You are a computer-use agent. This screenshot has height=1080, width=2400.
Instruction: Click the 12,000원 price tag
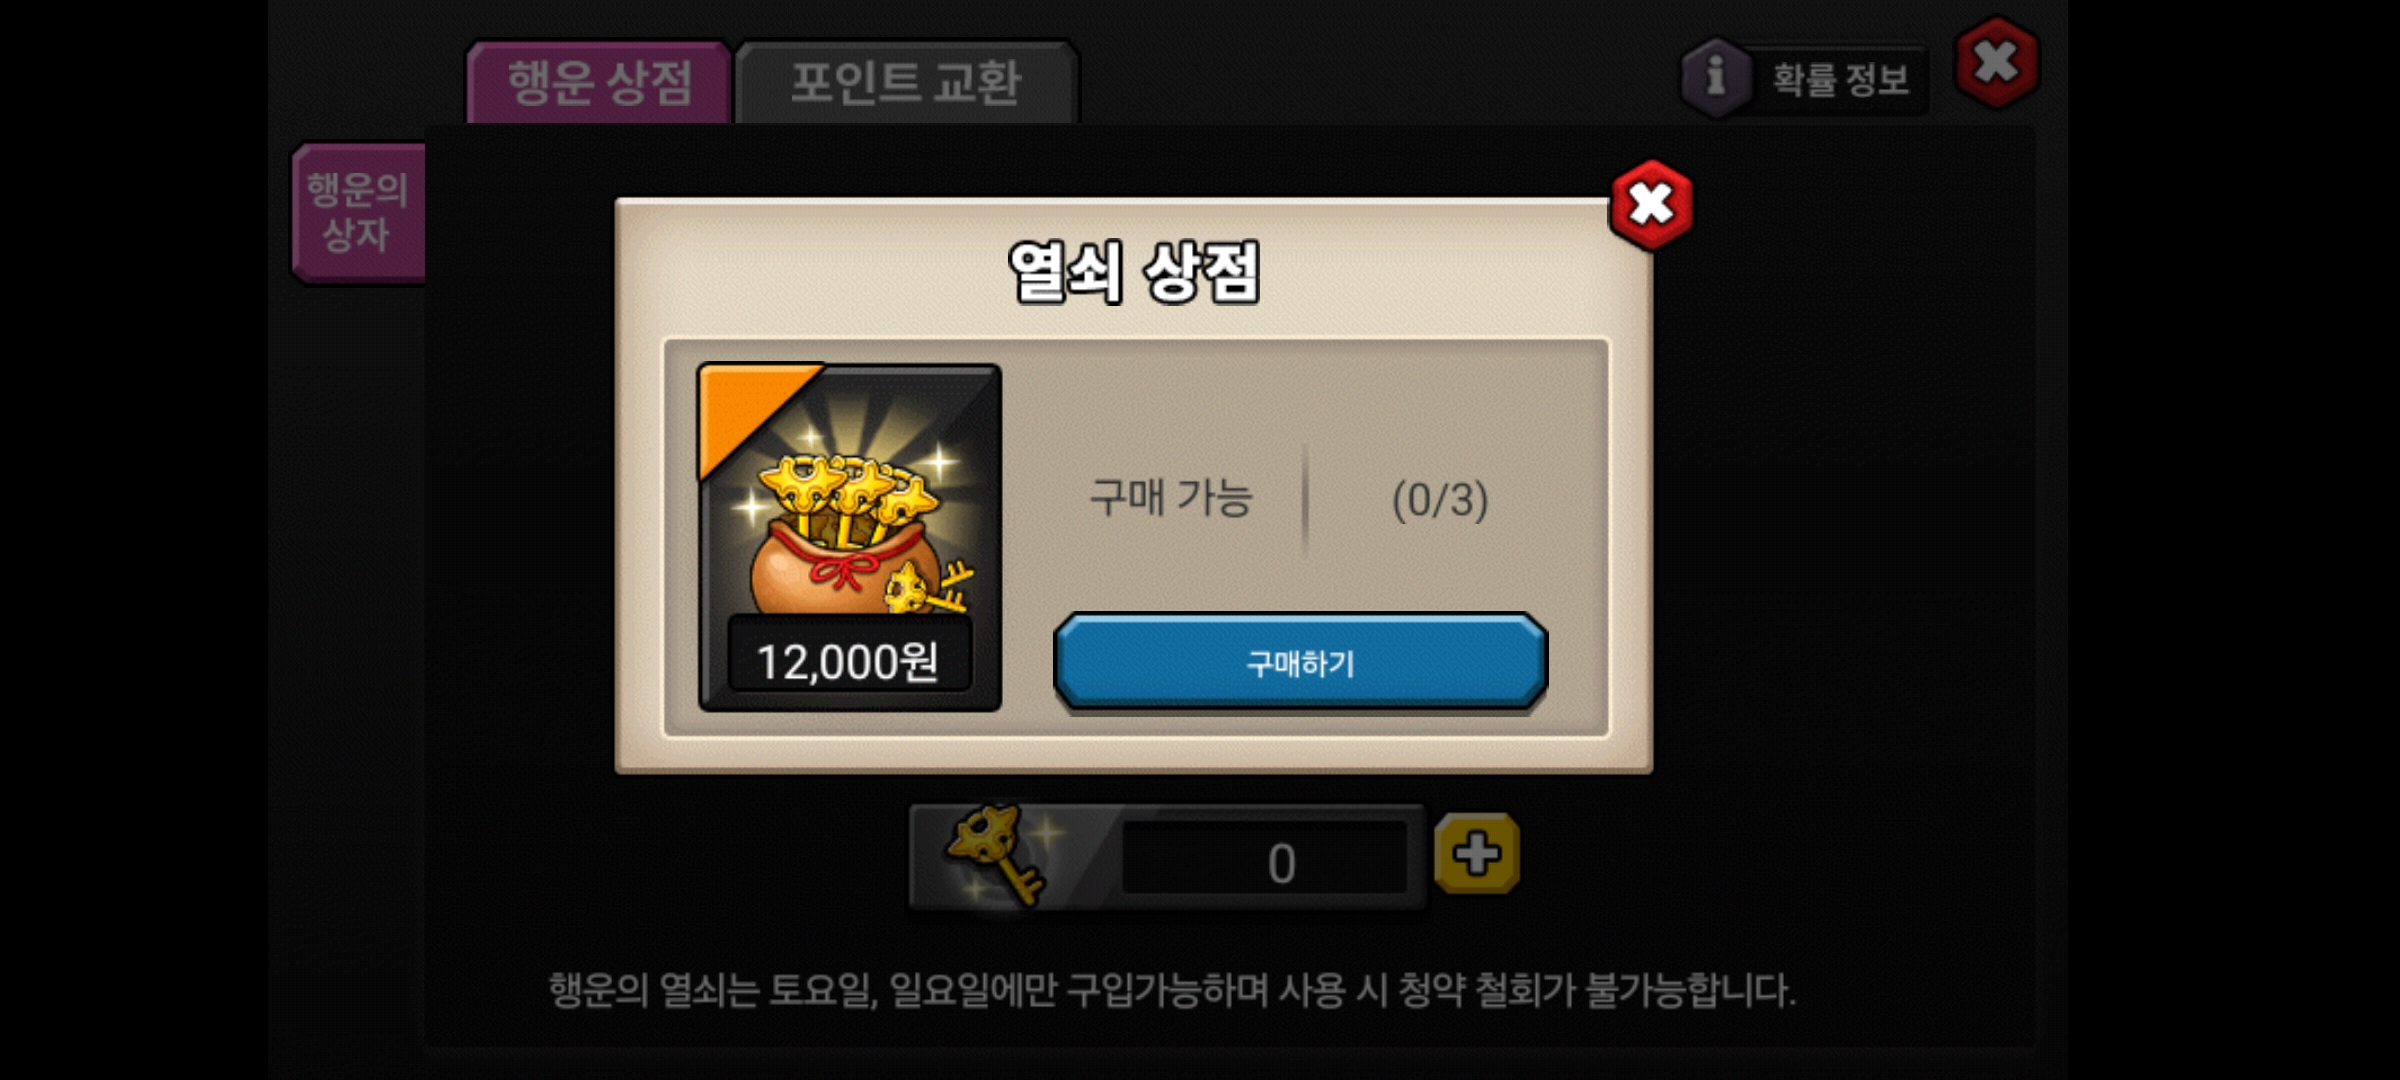point(848,661)
